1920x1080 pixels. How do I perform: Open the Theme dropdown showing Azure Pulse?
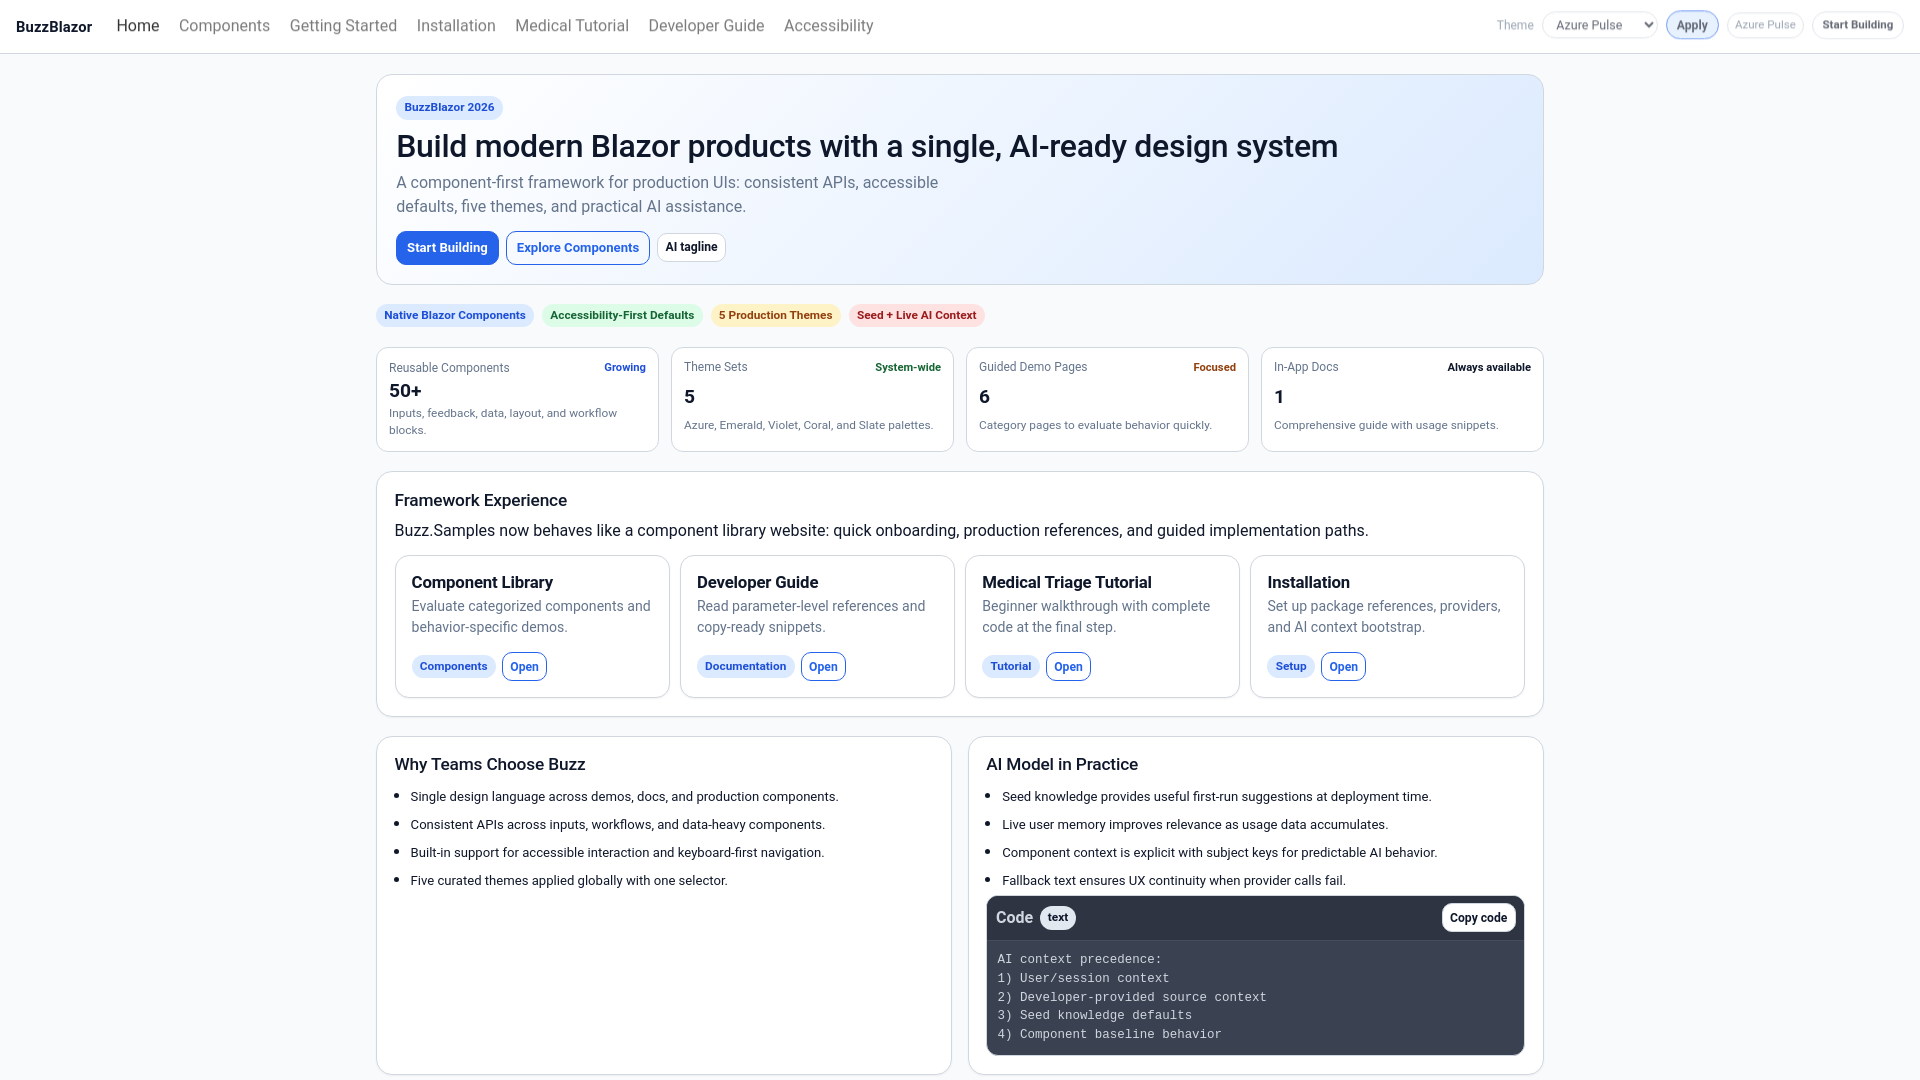(x=1599, y=25)
